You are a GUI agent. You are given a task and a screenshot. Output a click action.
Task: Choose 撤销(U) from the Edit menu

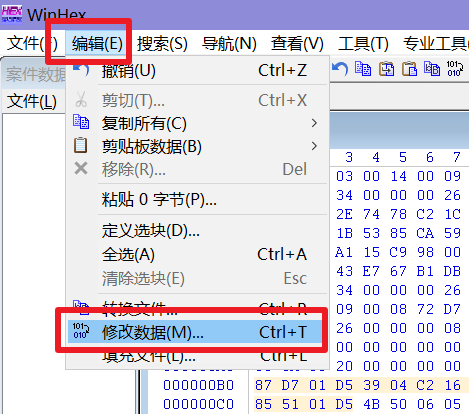point(197,71)
